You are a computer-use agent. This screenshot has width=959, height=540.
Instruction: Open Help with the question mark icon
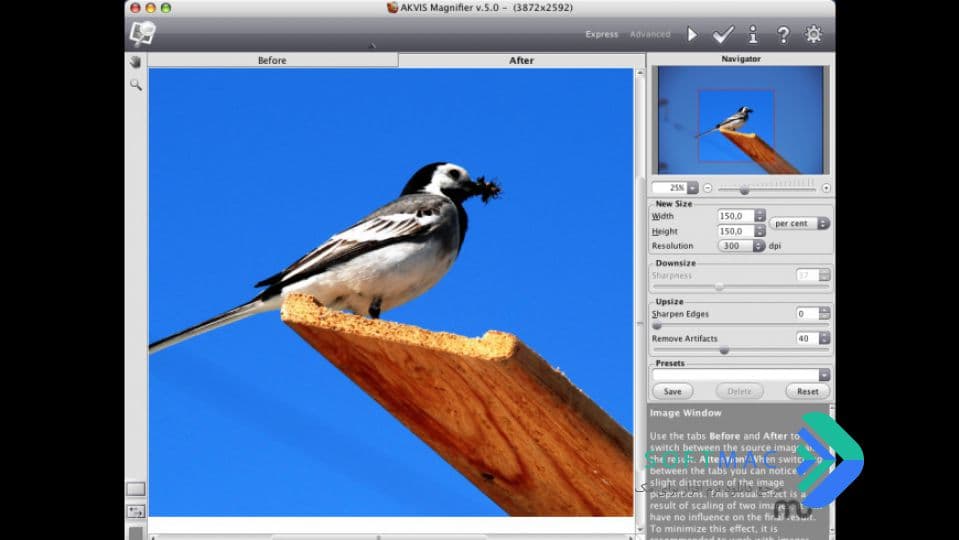(783, 34)
